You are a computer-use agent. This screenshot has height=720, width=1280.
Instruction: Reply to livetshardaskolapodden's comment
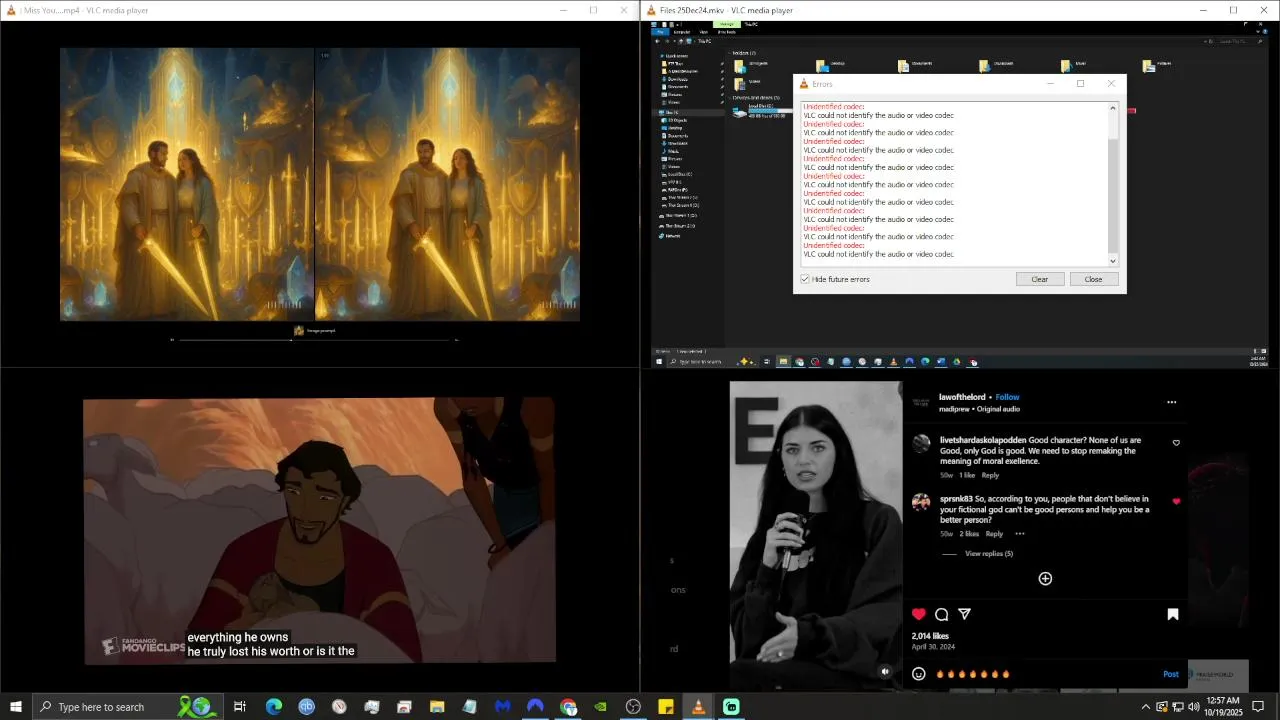point(990,475)
